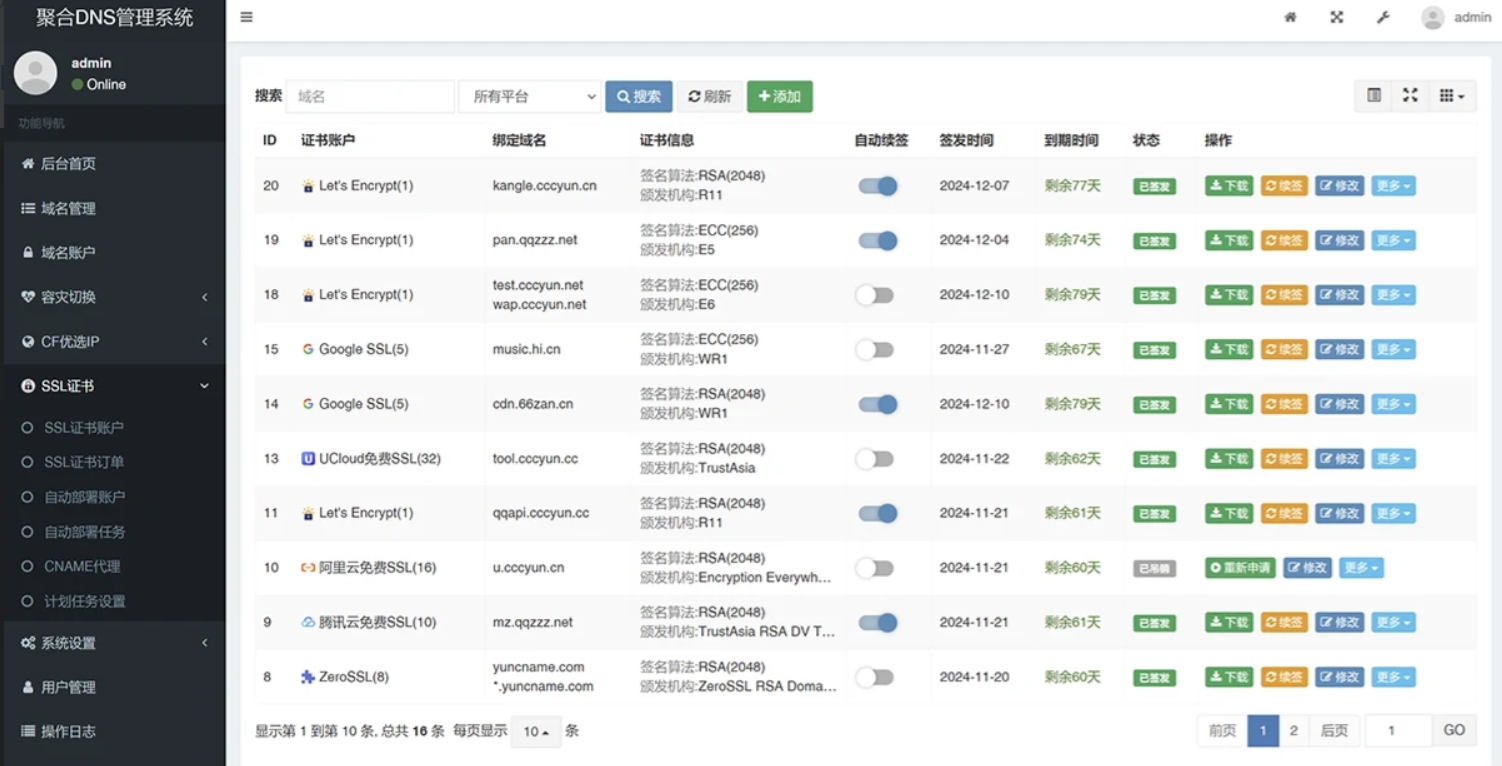Open SSL证书订单 in the sidebar
The width and height of the screenshot is (1502, 766).
click(x=84, y=462)
